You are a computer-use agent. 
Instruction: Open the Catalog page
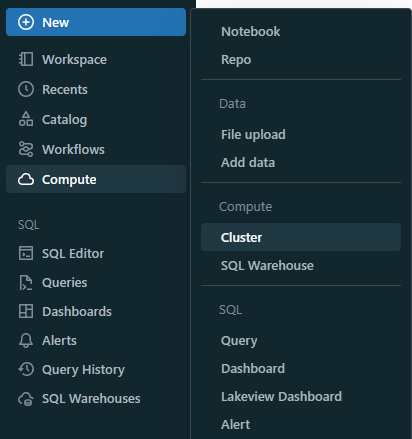pyautogui.click(x=64, y=120)
